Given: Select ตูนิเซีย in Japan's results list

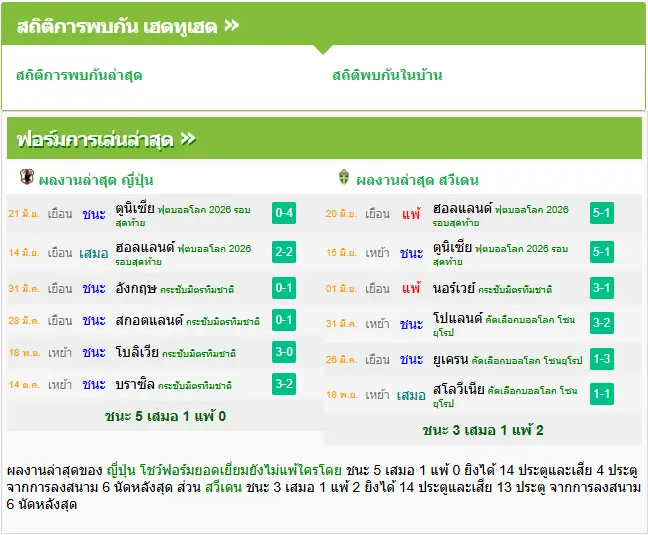Looking at the screenshot, I should coord(135,208).
